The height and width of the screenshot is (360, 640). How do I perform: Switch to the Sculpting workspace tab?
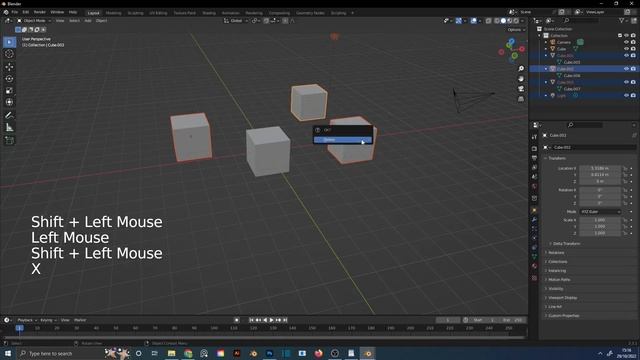point(136,13)
